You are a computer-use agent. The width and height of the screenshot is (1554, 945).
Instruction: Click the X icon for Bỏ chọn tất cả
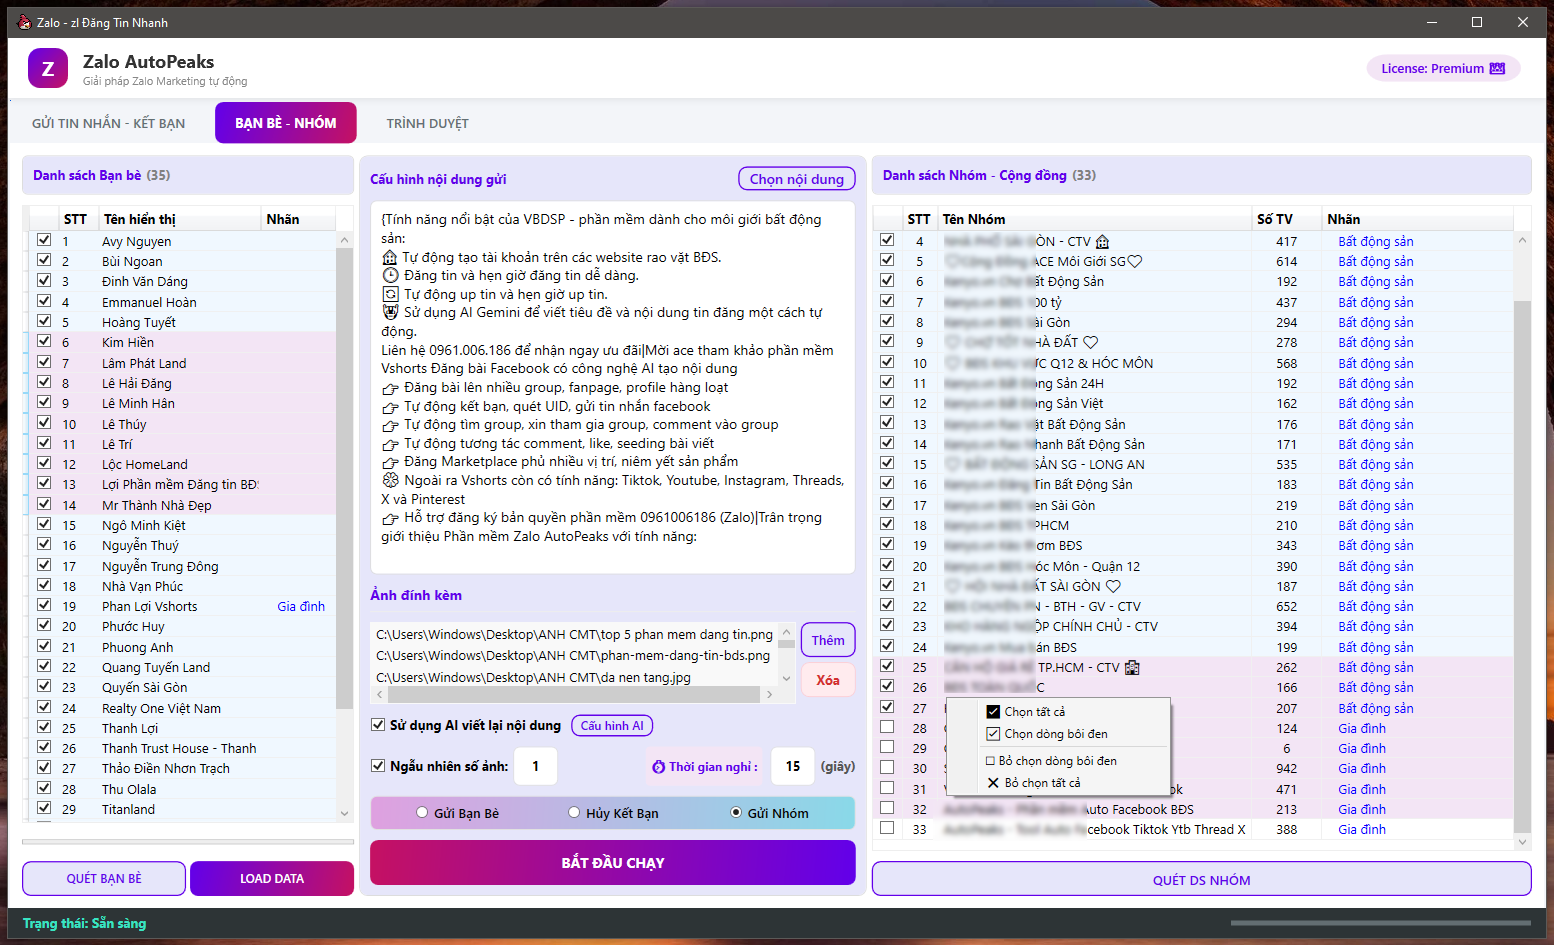pyautogui.click(x=993, y=783)
